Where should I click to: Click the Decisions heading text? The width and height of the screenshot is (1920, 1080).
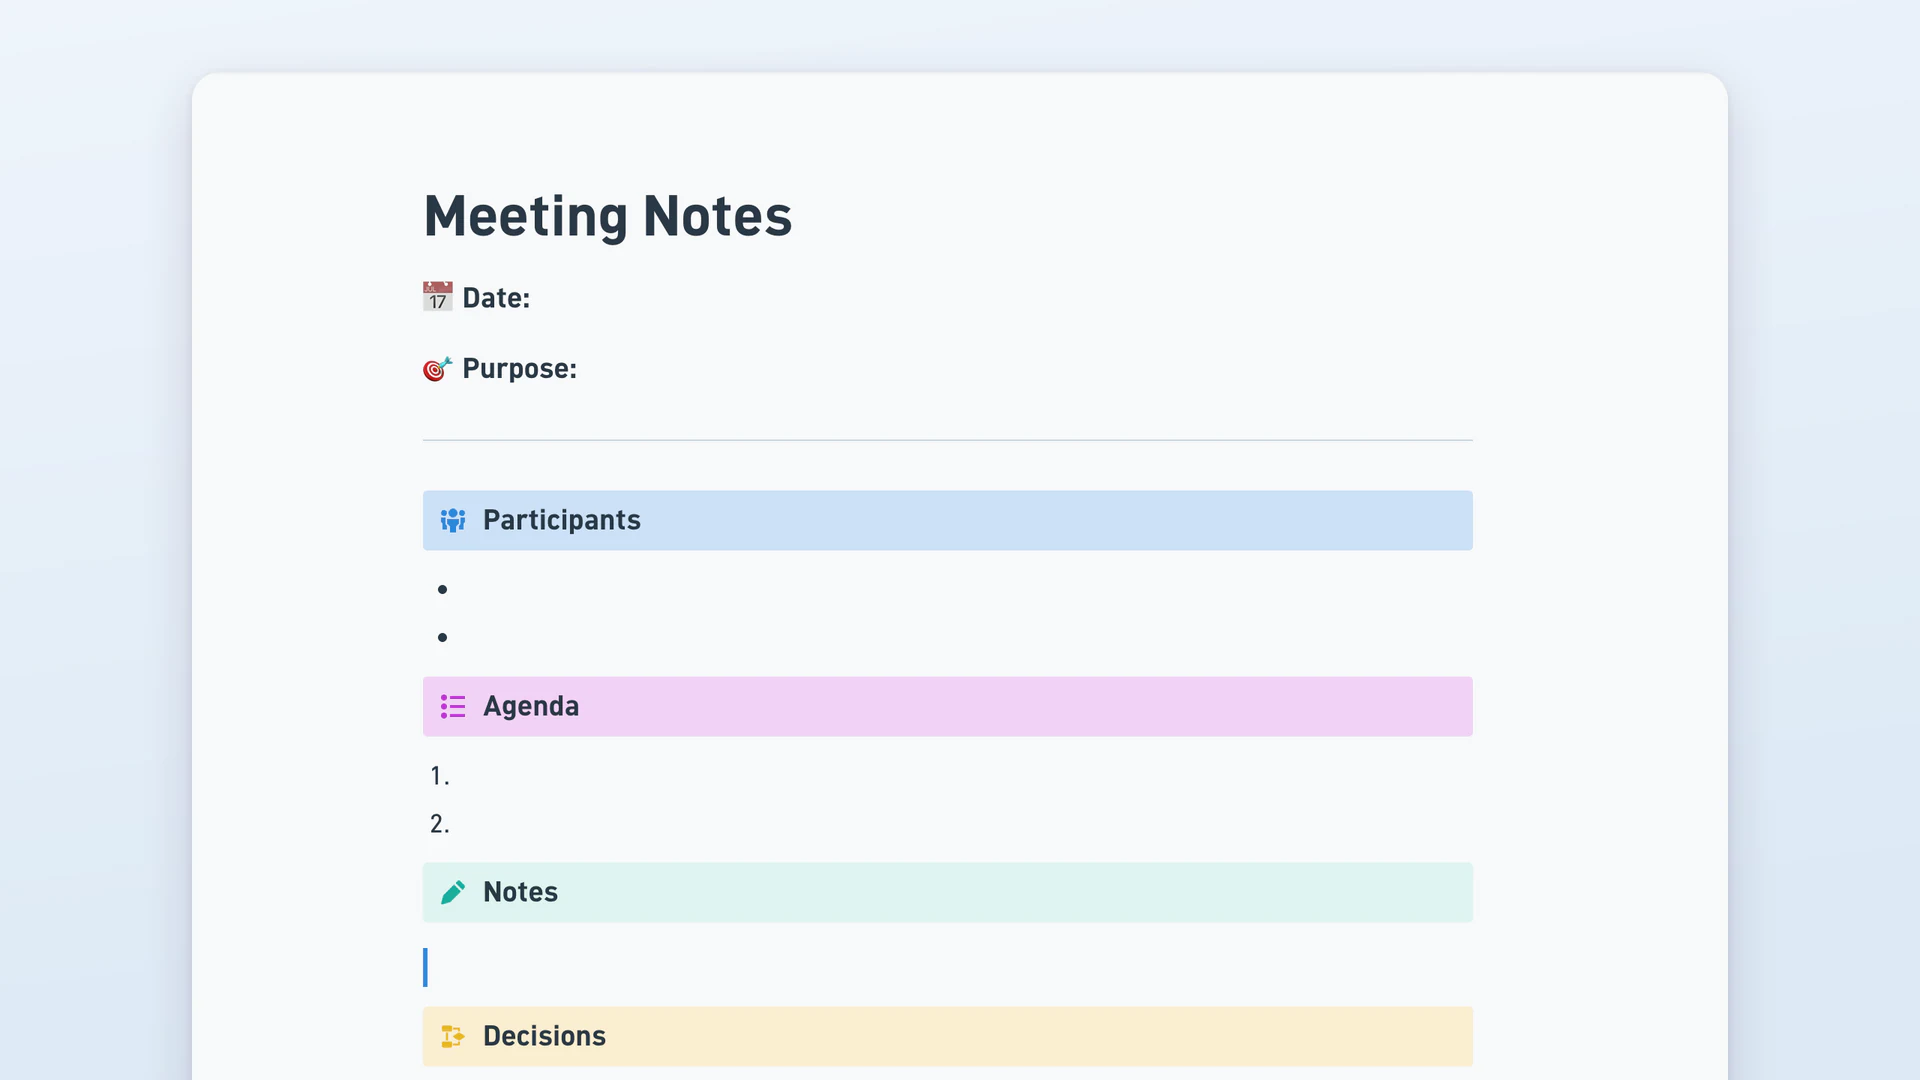(544, 1036)
